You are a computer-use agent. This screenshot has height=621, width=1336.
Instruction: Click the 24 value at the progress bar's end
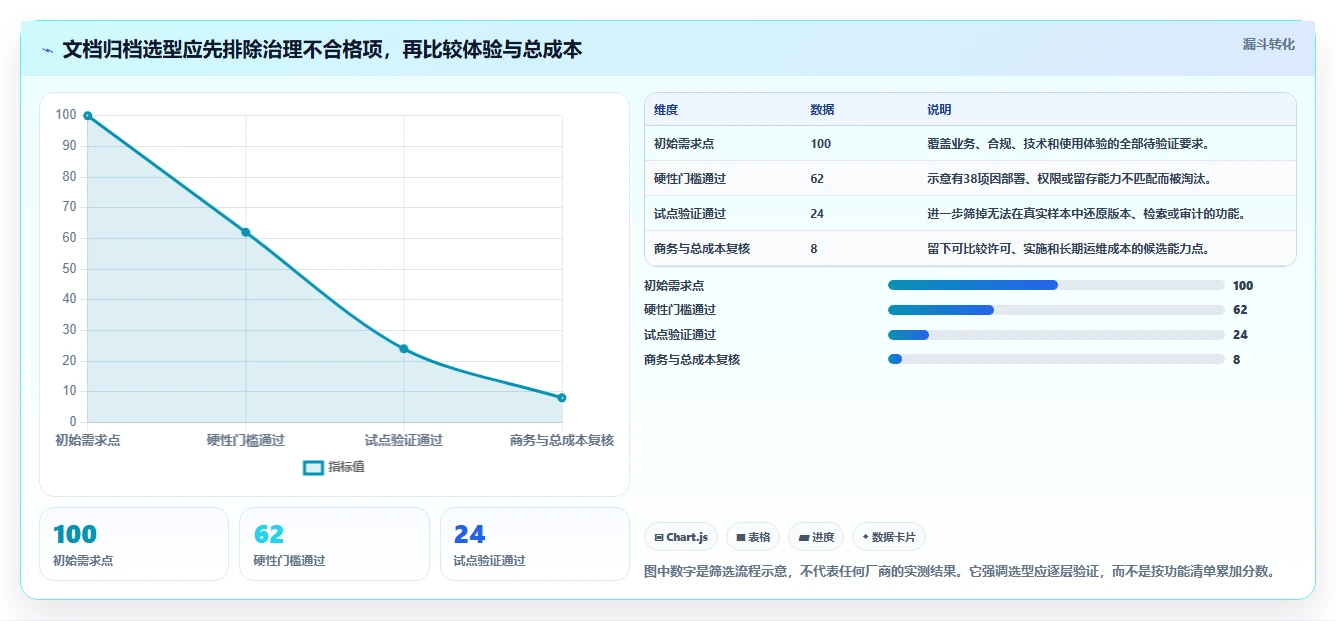pyautogui.click(x=1240, y=335)
